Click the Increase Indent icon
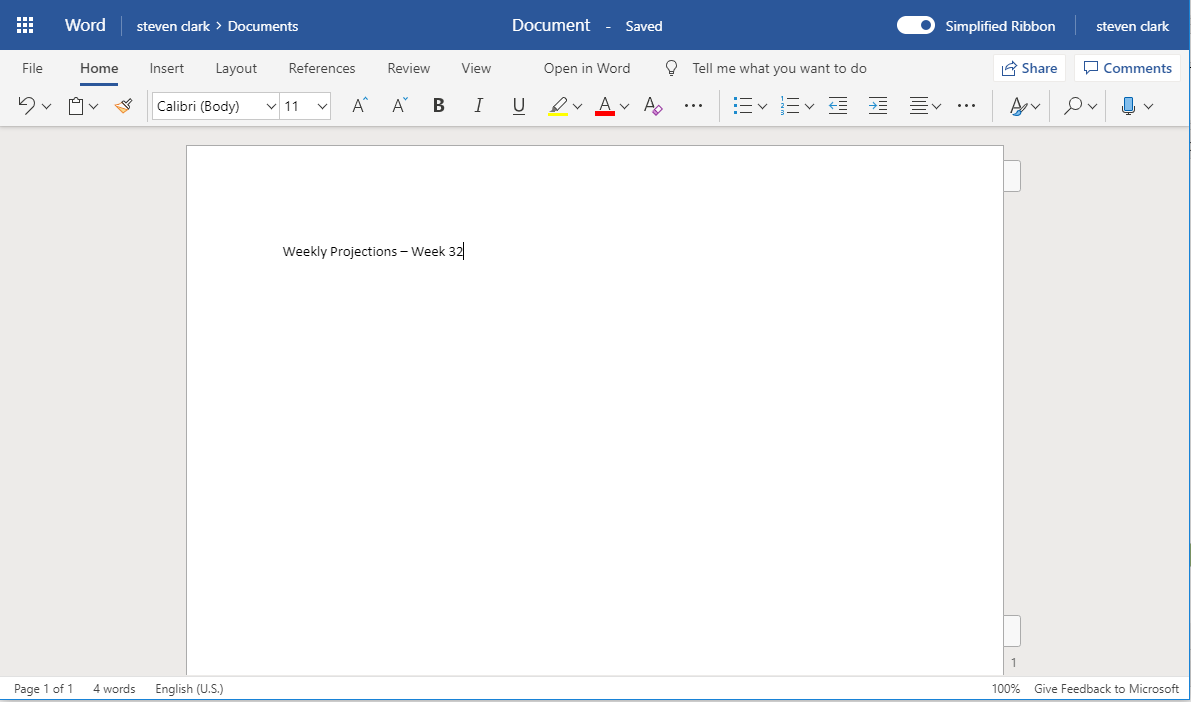The width and height of the screenshot is (1191, 702). tap(878, 106)
